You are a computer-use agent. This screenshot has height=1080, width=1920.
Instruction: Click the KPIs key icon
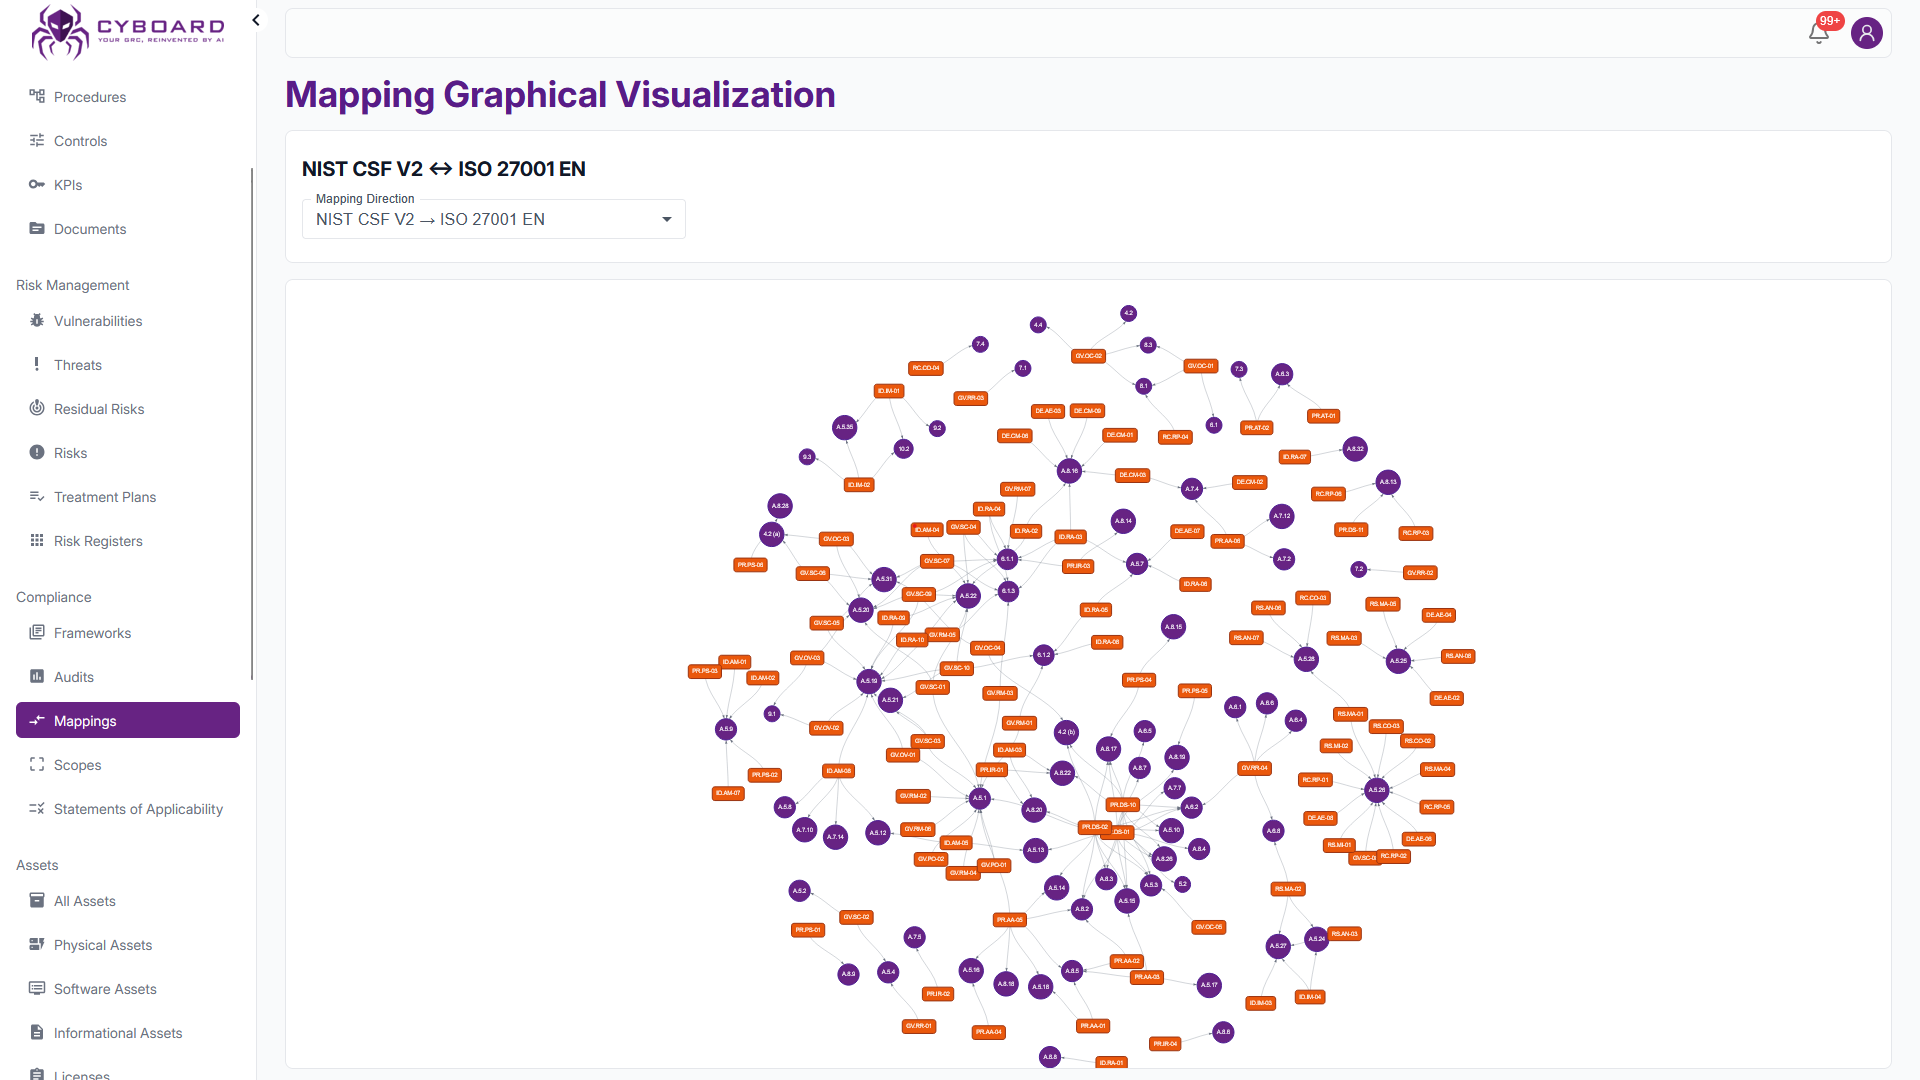pyautogui.click(x=37, y=185)
